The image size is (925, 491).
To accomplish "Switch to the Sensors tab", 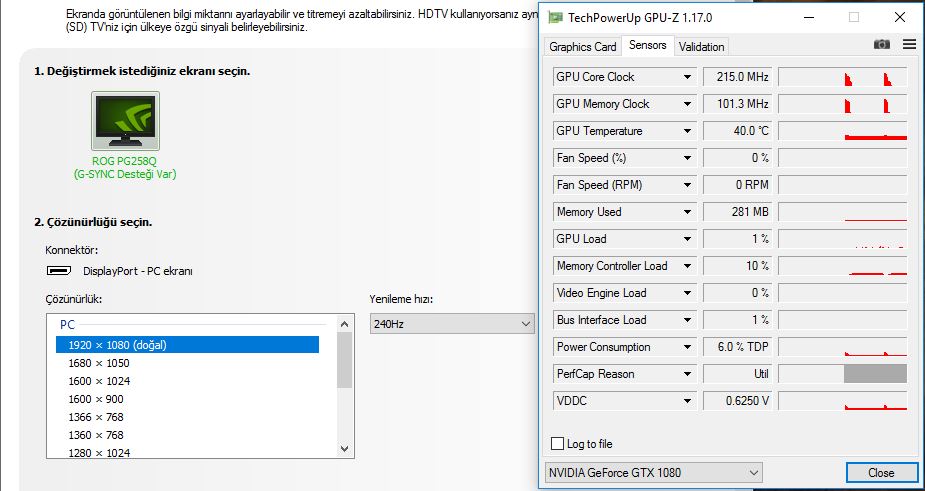I will tap(648, 45).
